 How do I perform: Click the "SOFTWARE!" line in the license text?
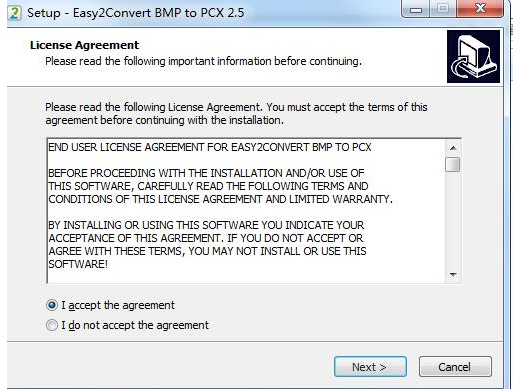(78, 264)
